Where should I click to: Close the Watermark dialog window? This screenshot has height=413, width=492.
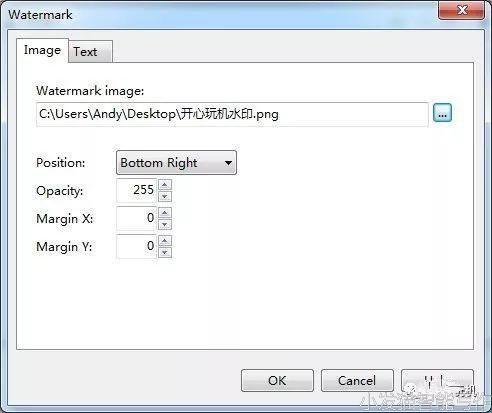[x=462, y=10]
